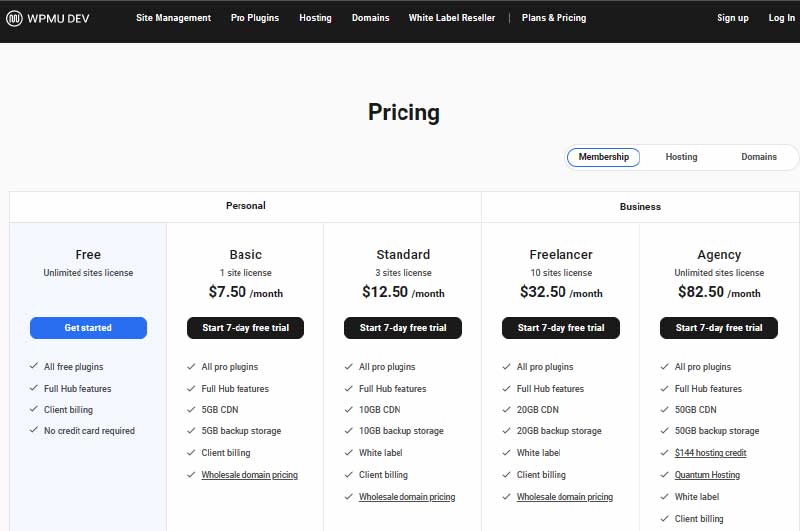Click the $82.50 /month price
800x531 pixels.
point(719,292)
